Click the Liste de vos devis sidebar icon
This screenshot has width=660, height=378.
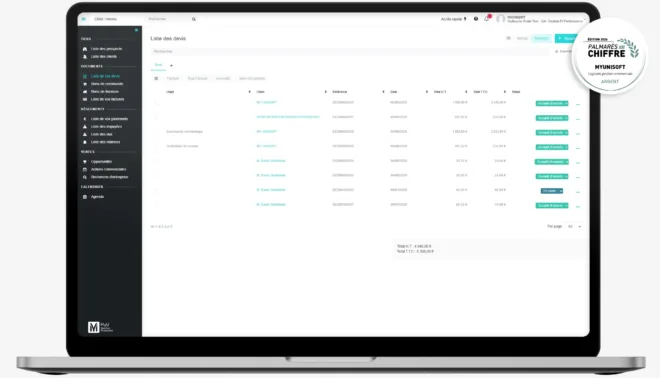click(85, 76)
